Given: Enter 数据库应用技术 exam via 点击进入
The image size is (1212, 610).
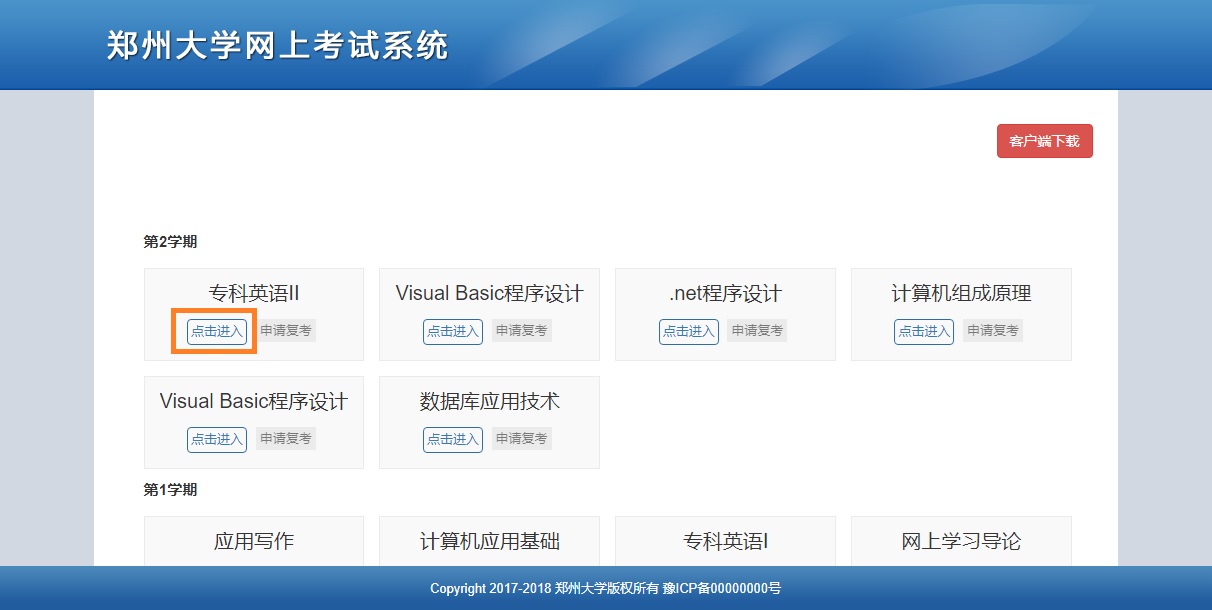Looking at the screenshot, I should [x=452, y=439].
